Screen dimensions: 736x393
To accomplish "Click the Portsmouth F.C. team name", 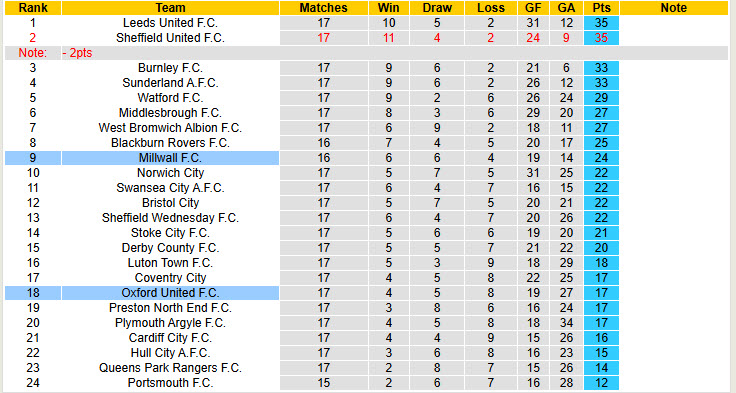I will click(x=170, y=383).
